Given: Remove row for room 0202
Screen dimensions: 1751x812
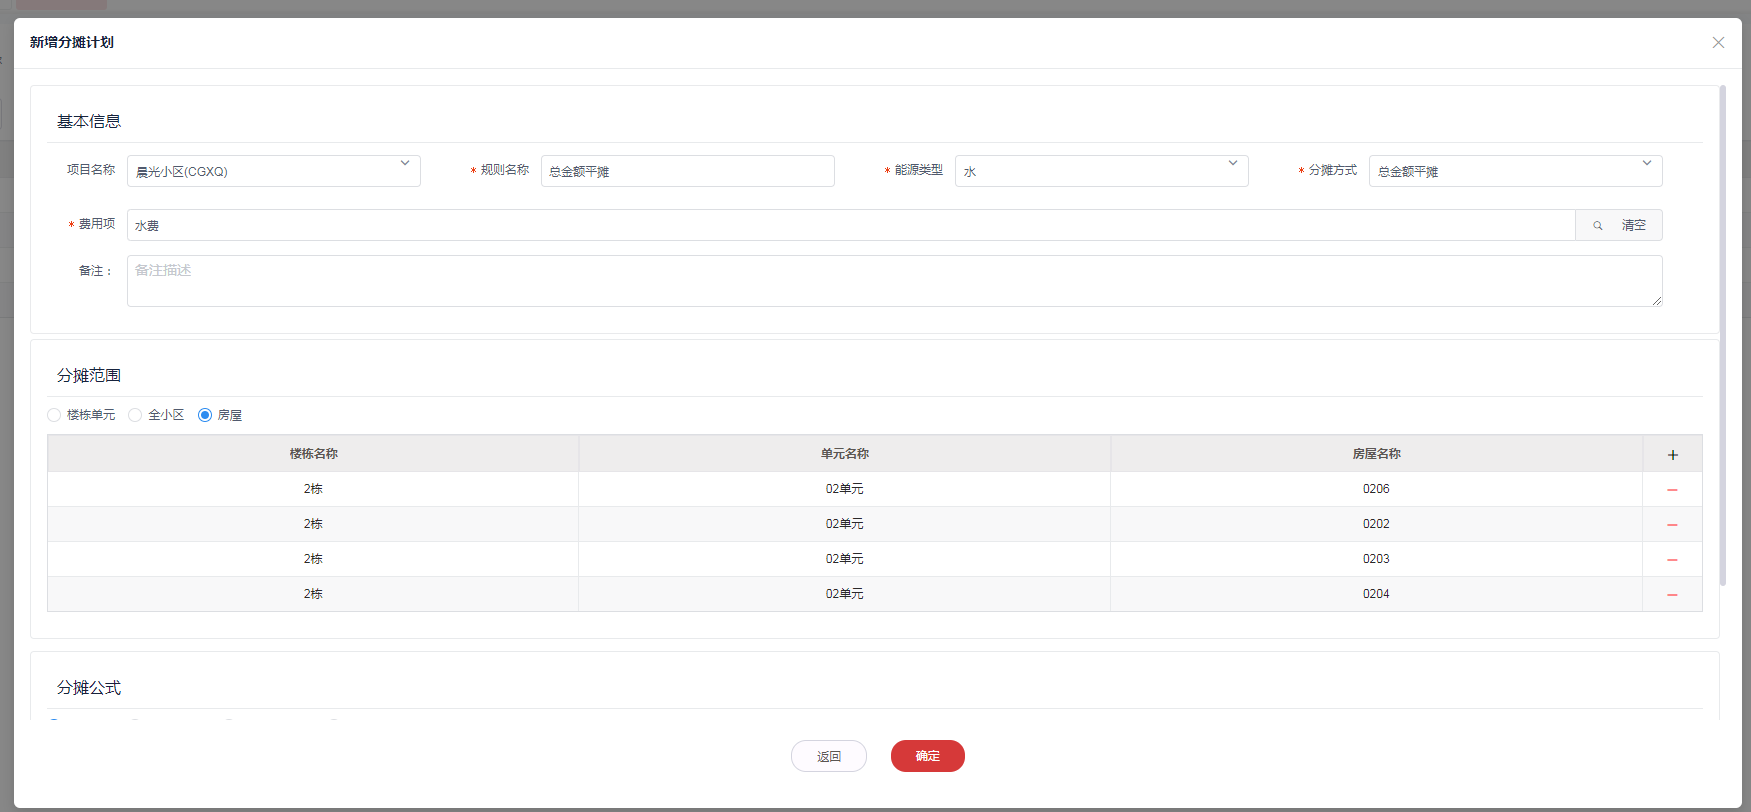Looking at the screenshot, I should [x=1672, y=525].
